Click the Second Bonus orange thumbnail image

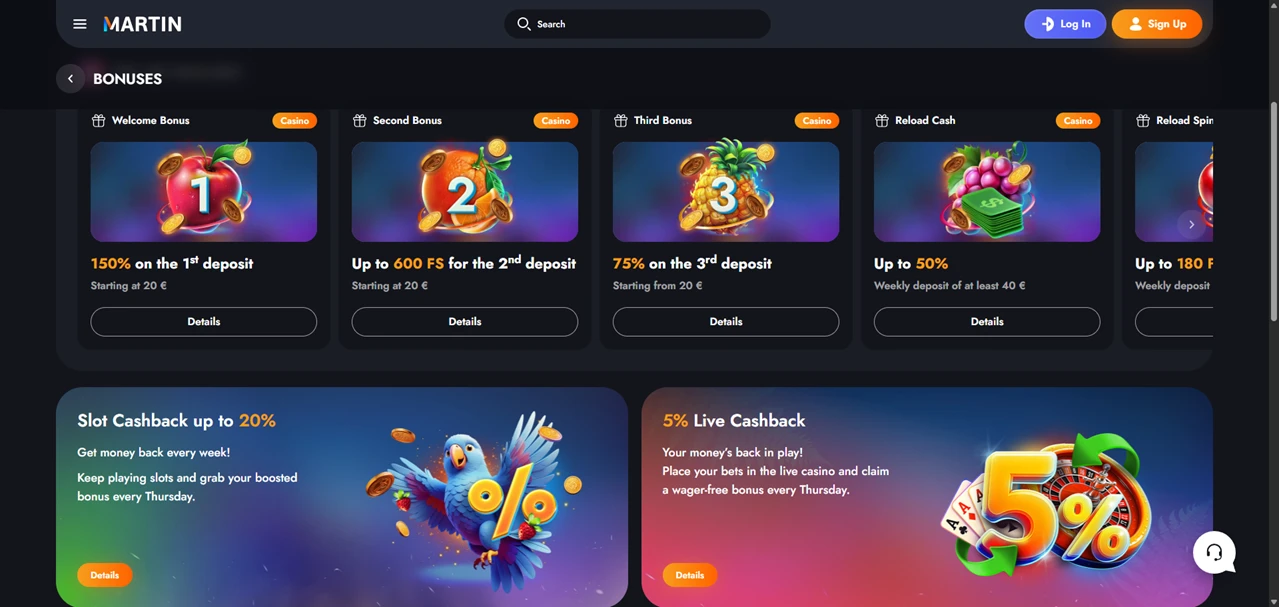[x=465, y=192]
